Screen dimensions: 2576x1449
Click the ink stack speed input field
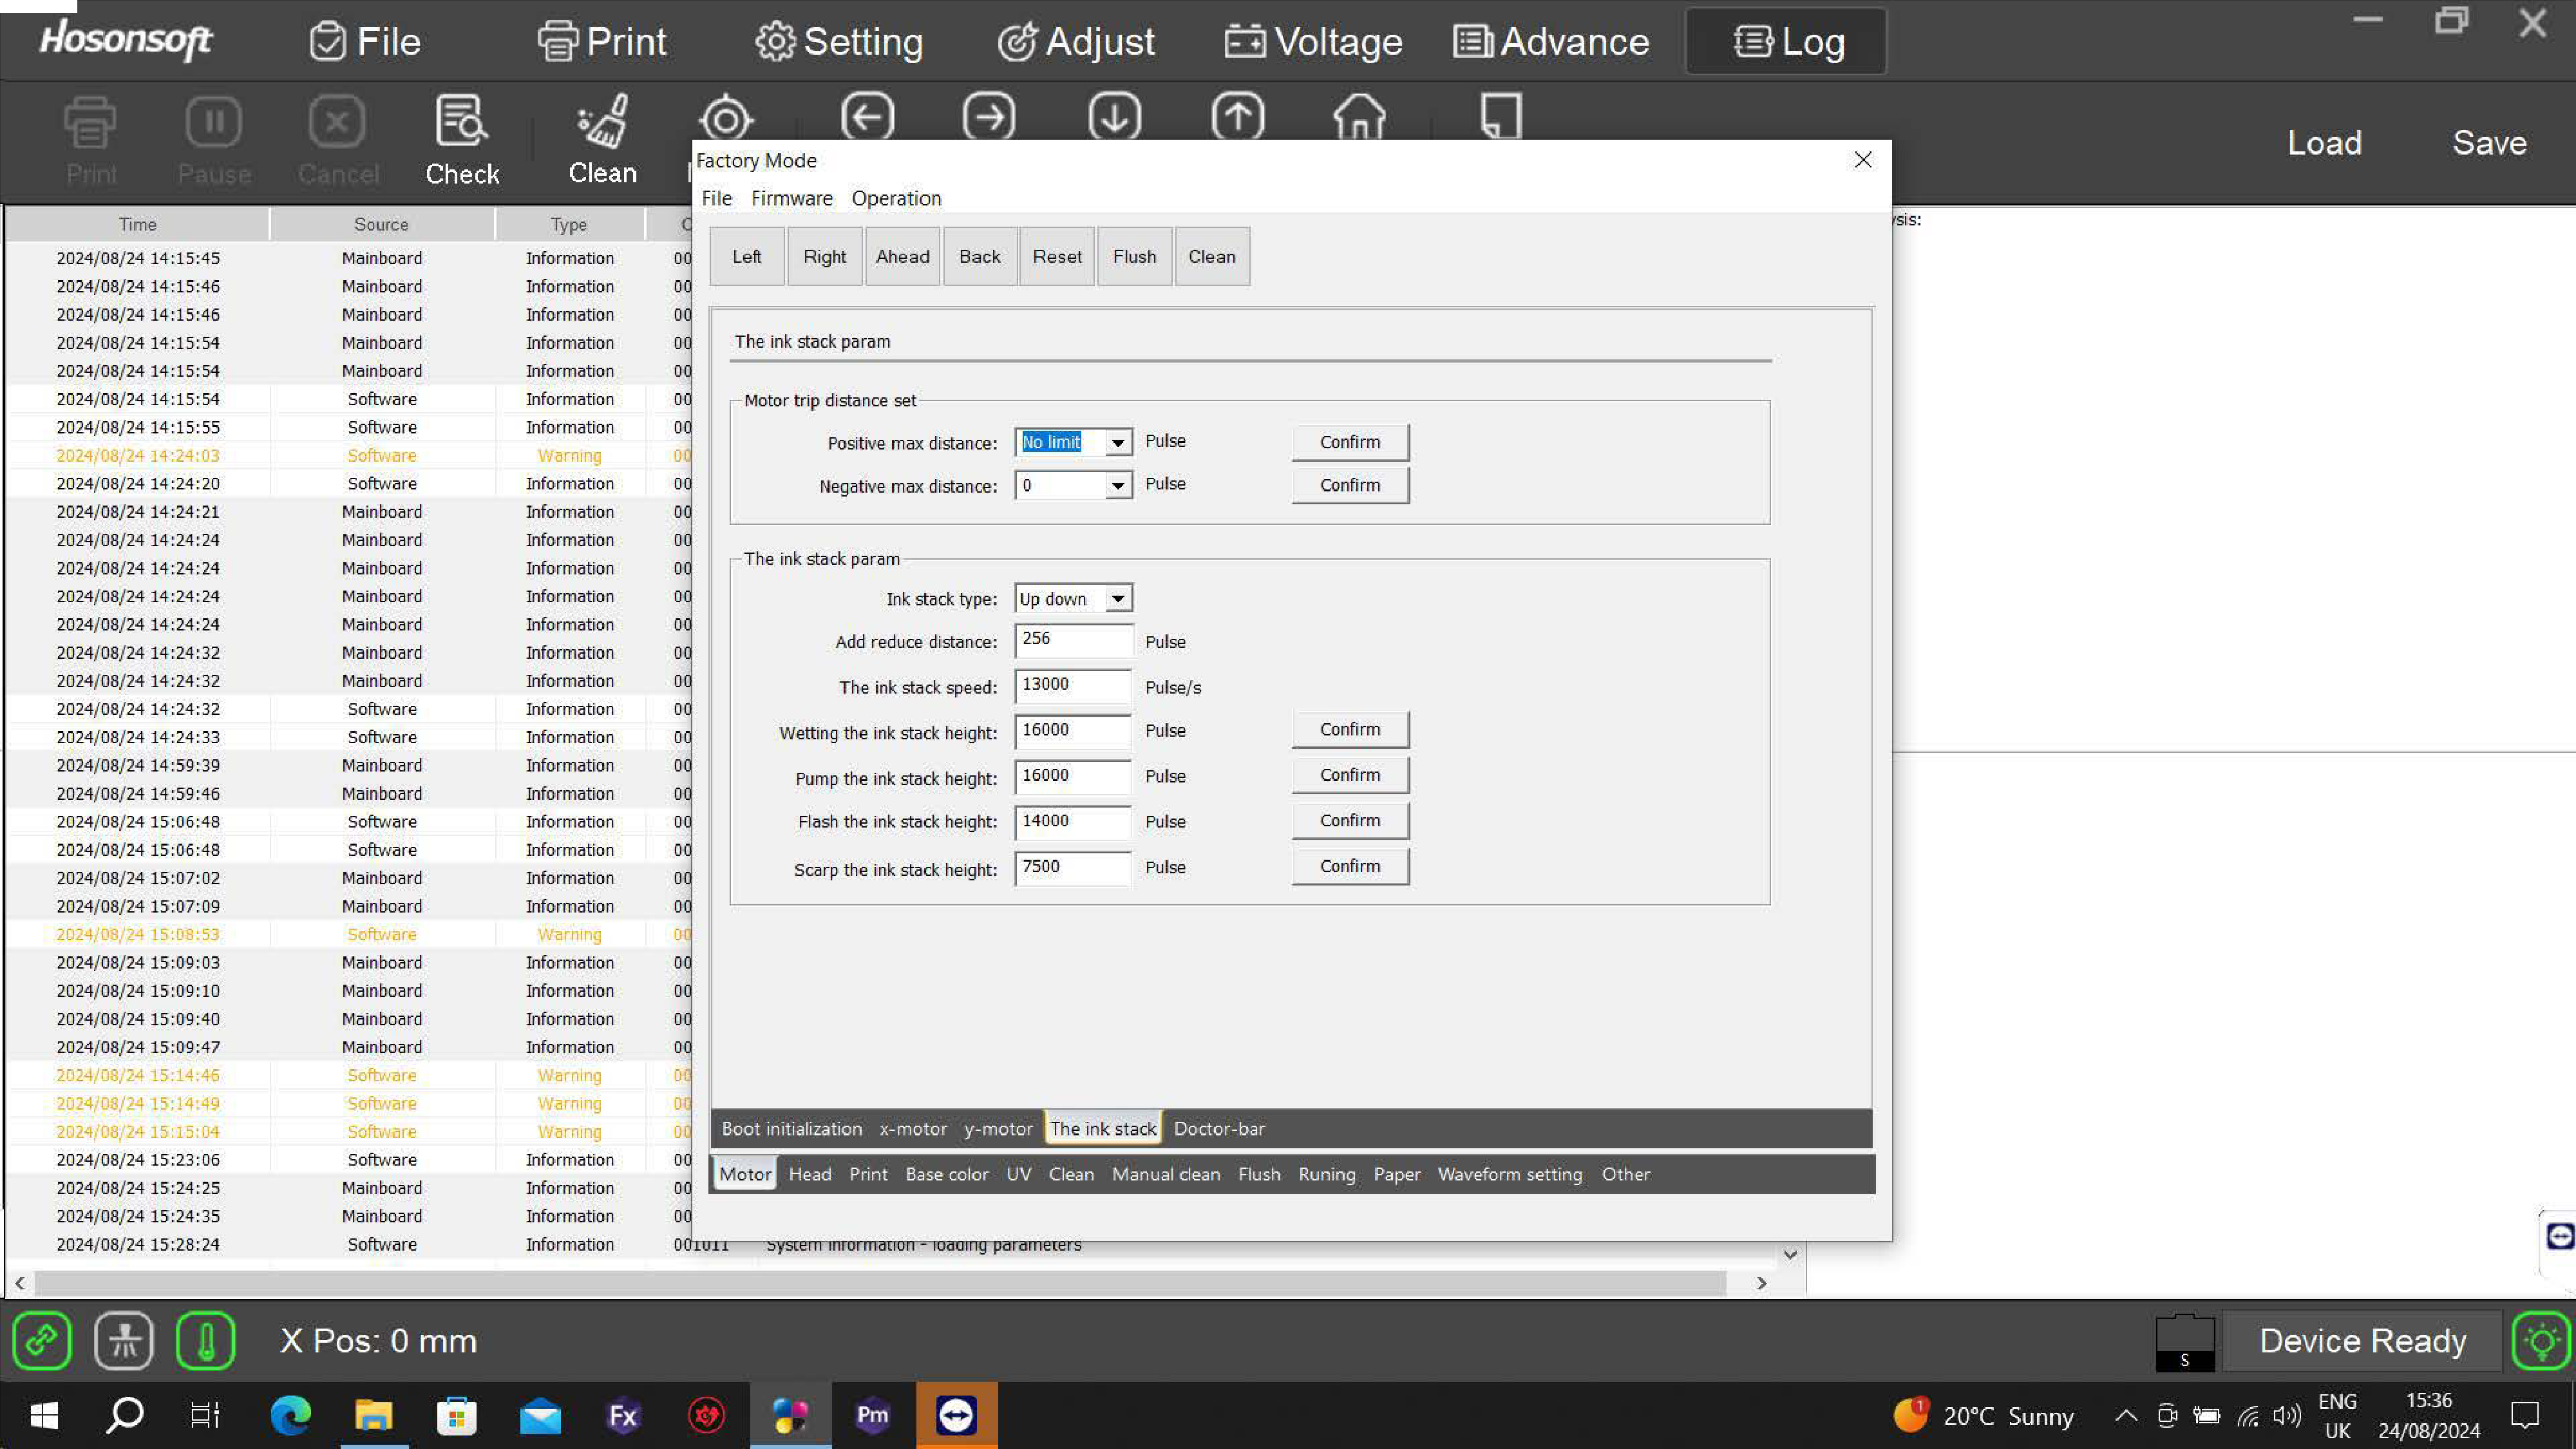pyautogui.click(x=1072, y=686)
